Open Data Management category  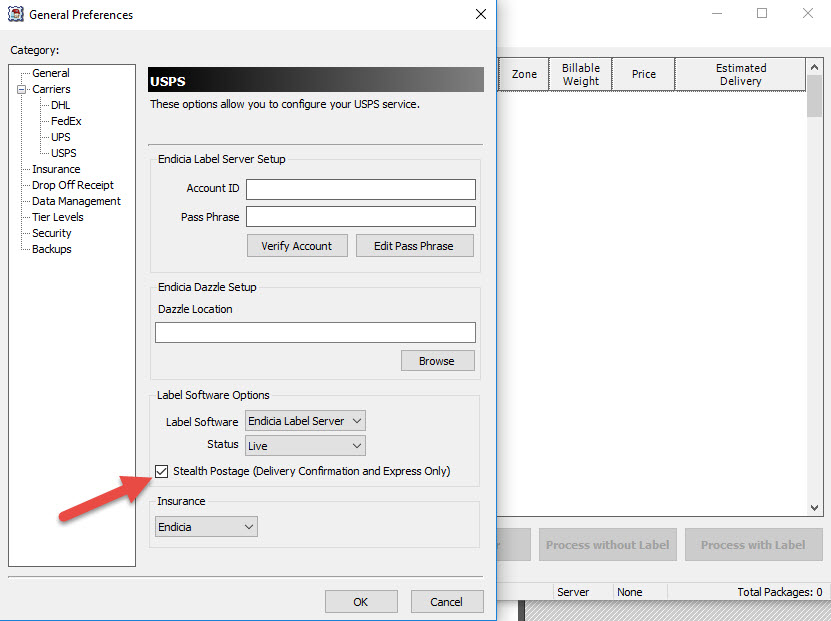[76, 201]
